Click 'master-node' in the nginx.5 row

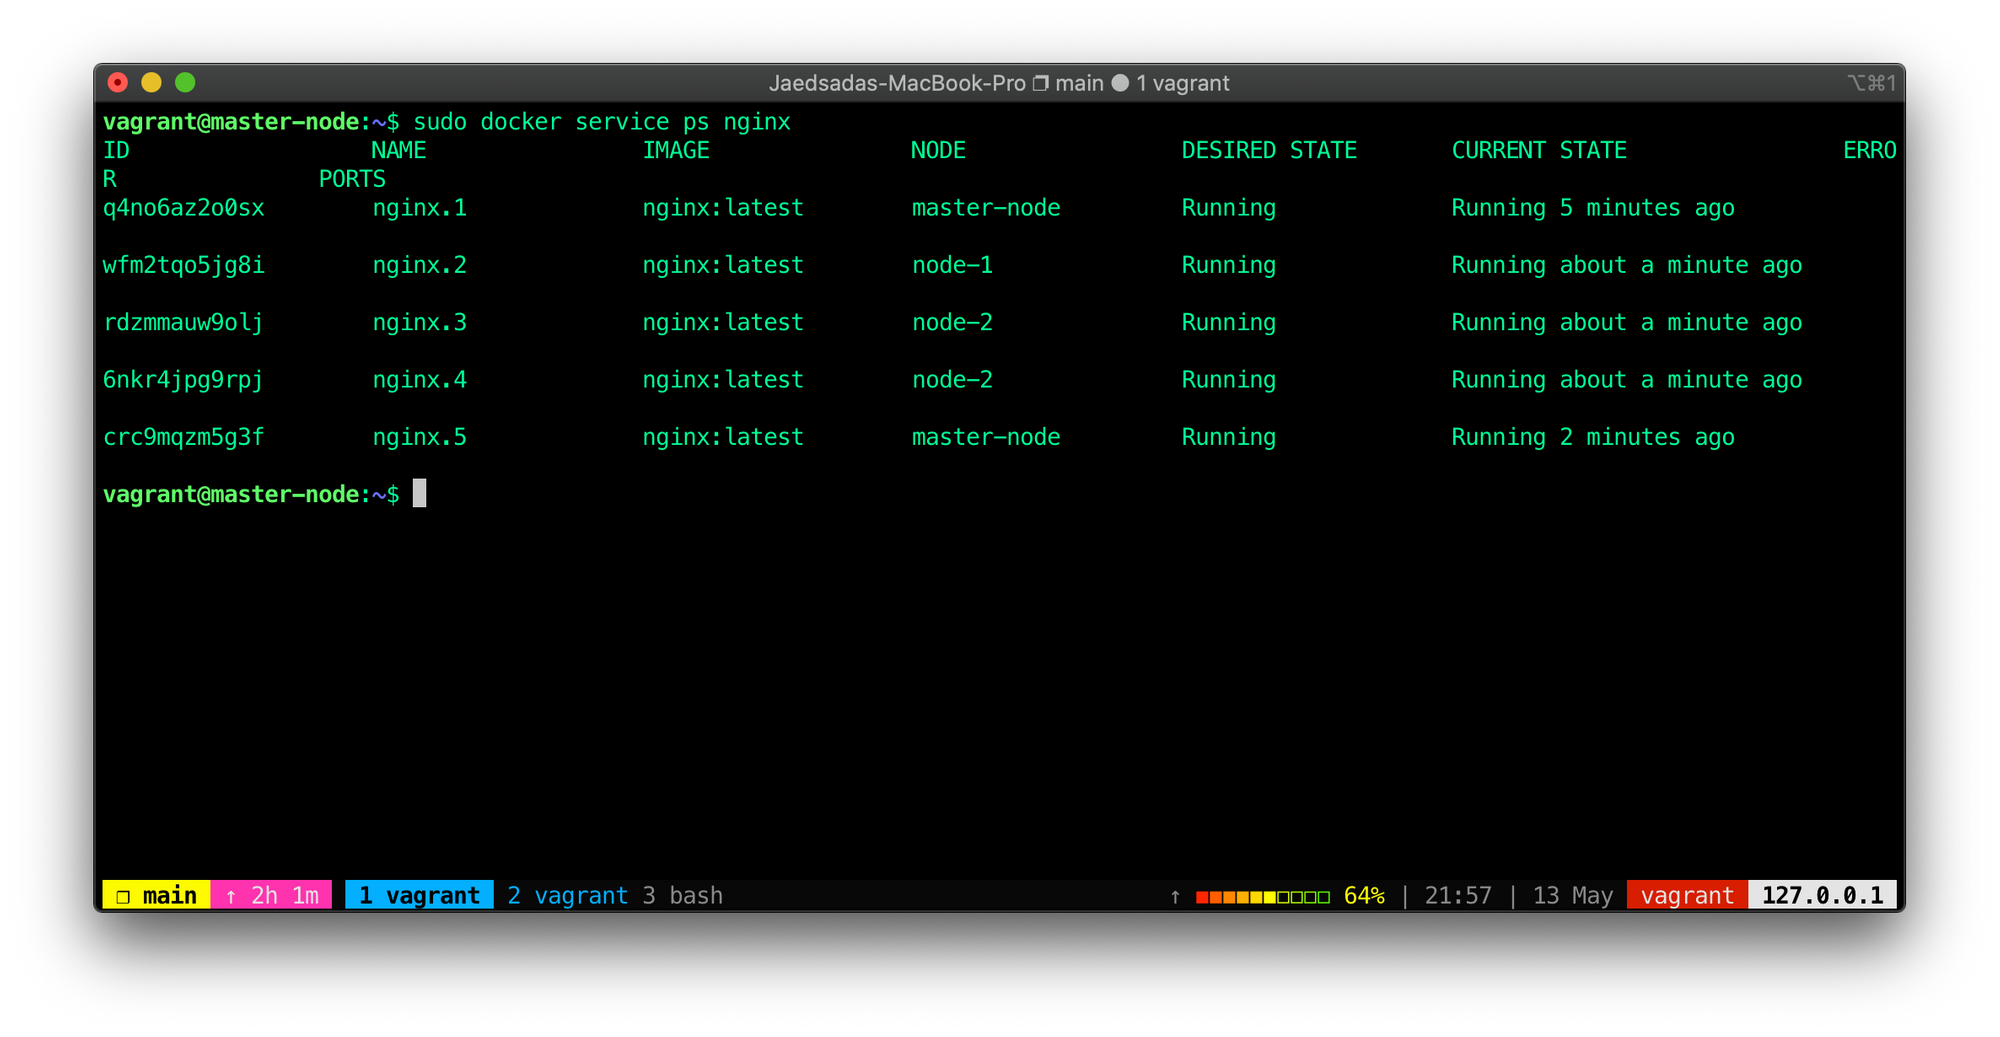pyautogui.click(x=986, y=437)
